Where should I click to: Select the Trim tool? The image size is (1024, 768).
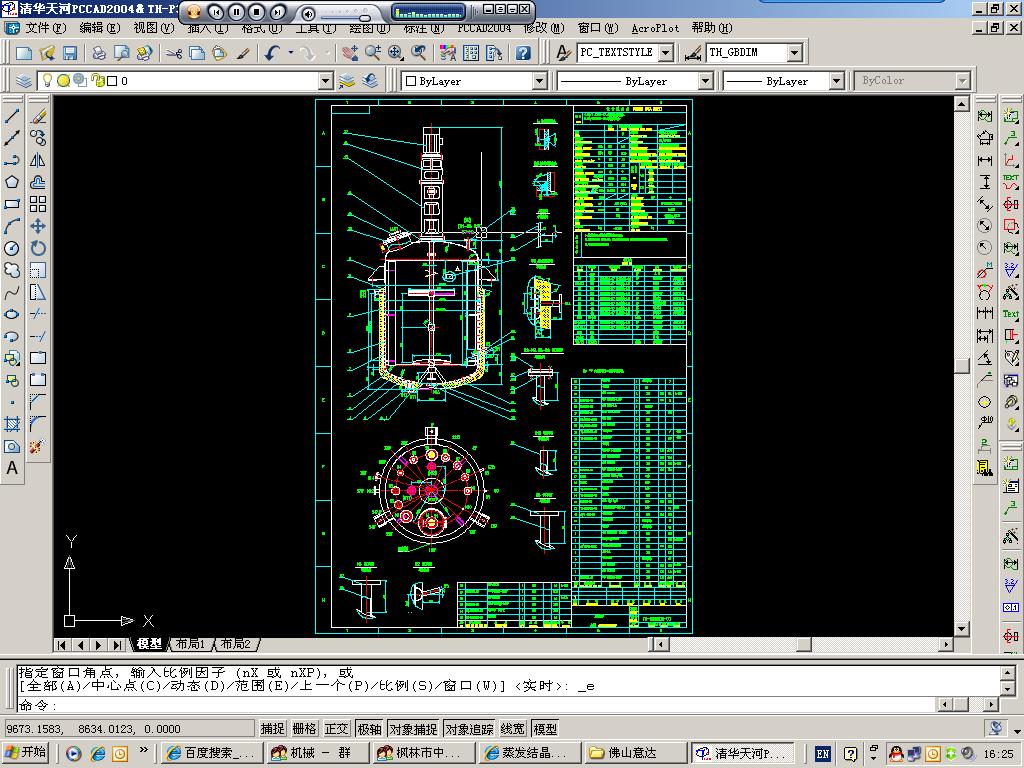(38, 314)
